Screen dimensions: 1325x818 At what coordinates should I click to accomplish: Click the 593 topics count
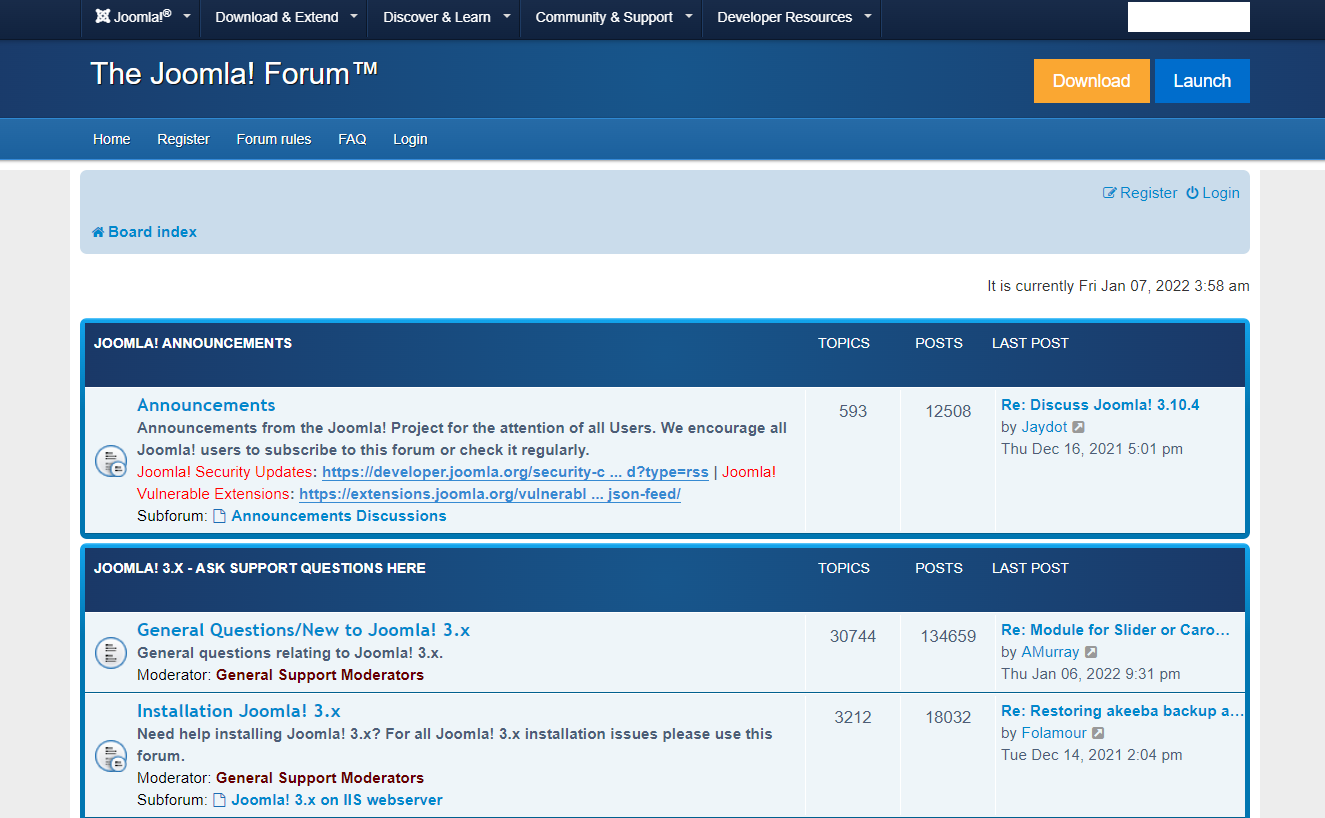pyautogui.click(x=853, y=411)
